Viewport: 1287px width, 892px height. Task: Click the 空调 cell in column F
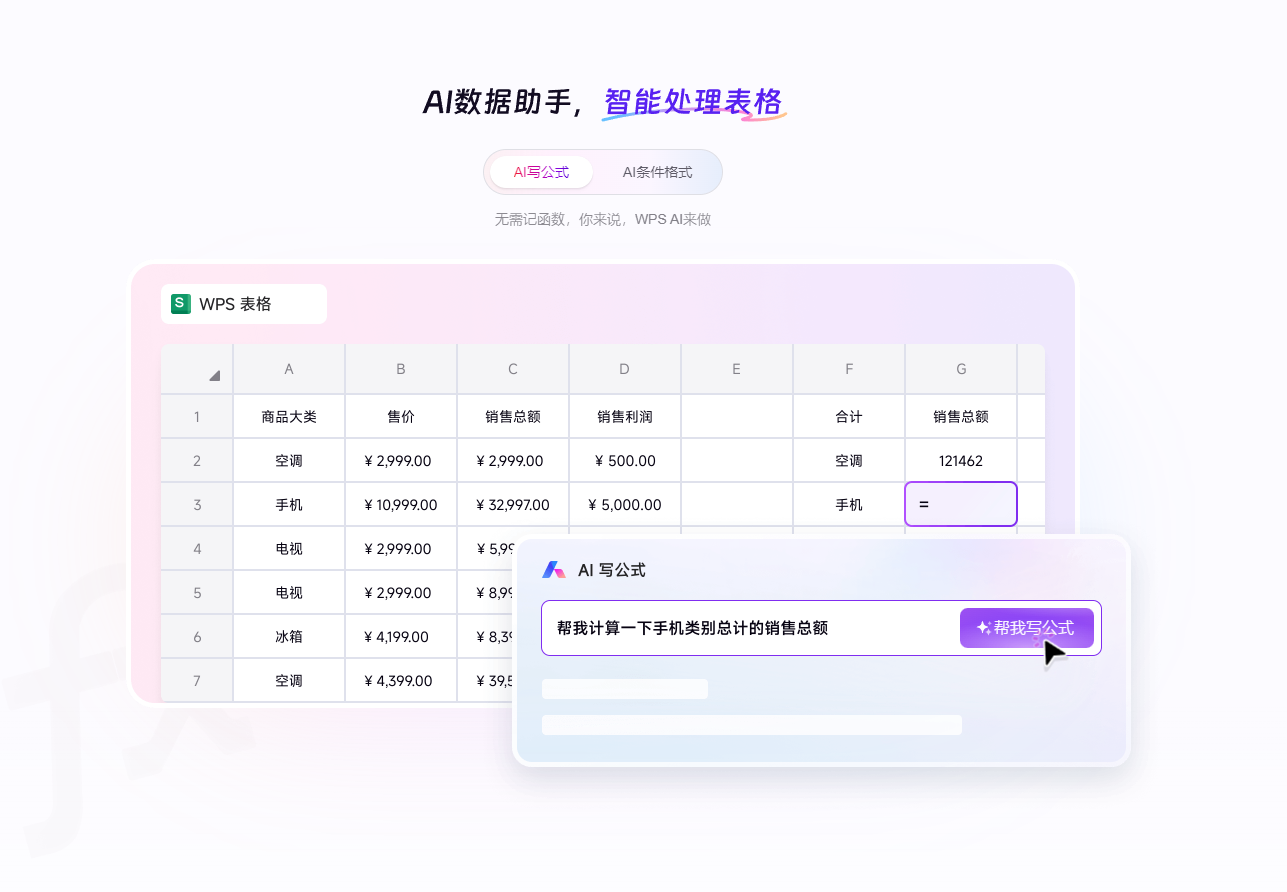click(849, 461)
